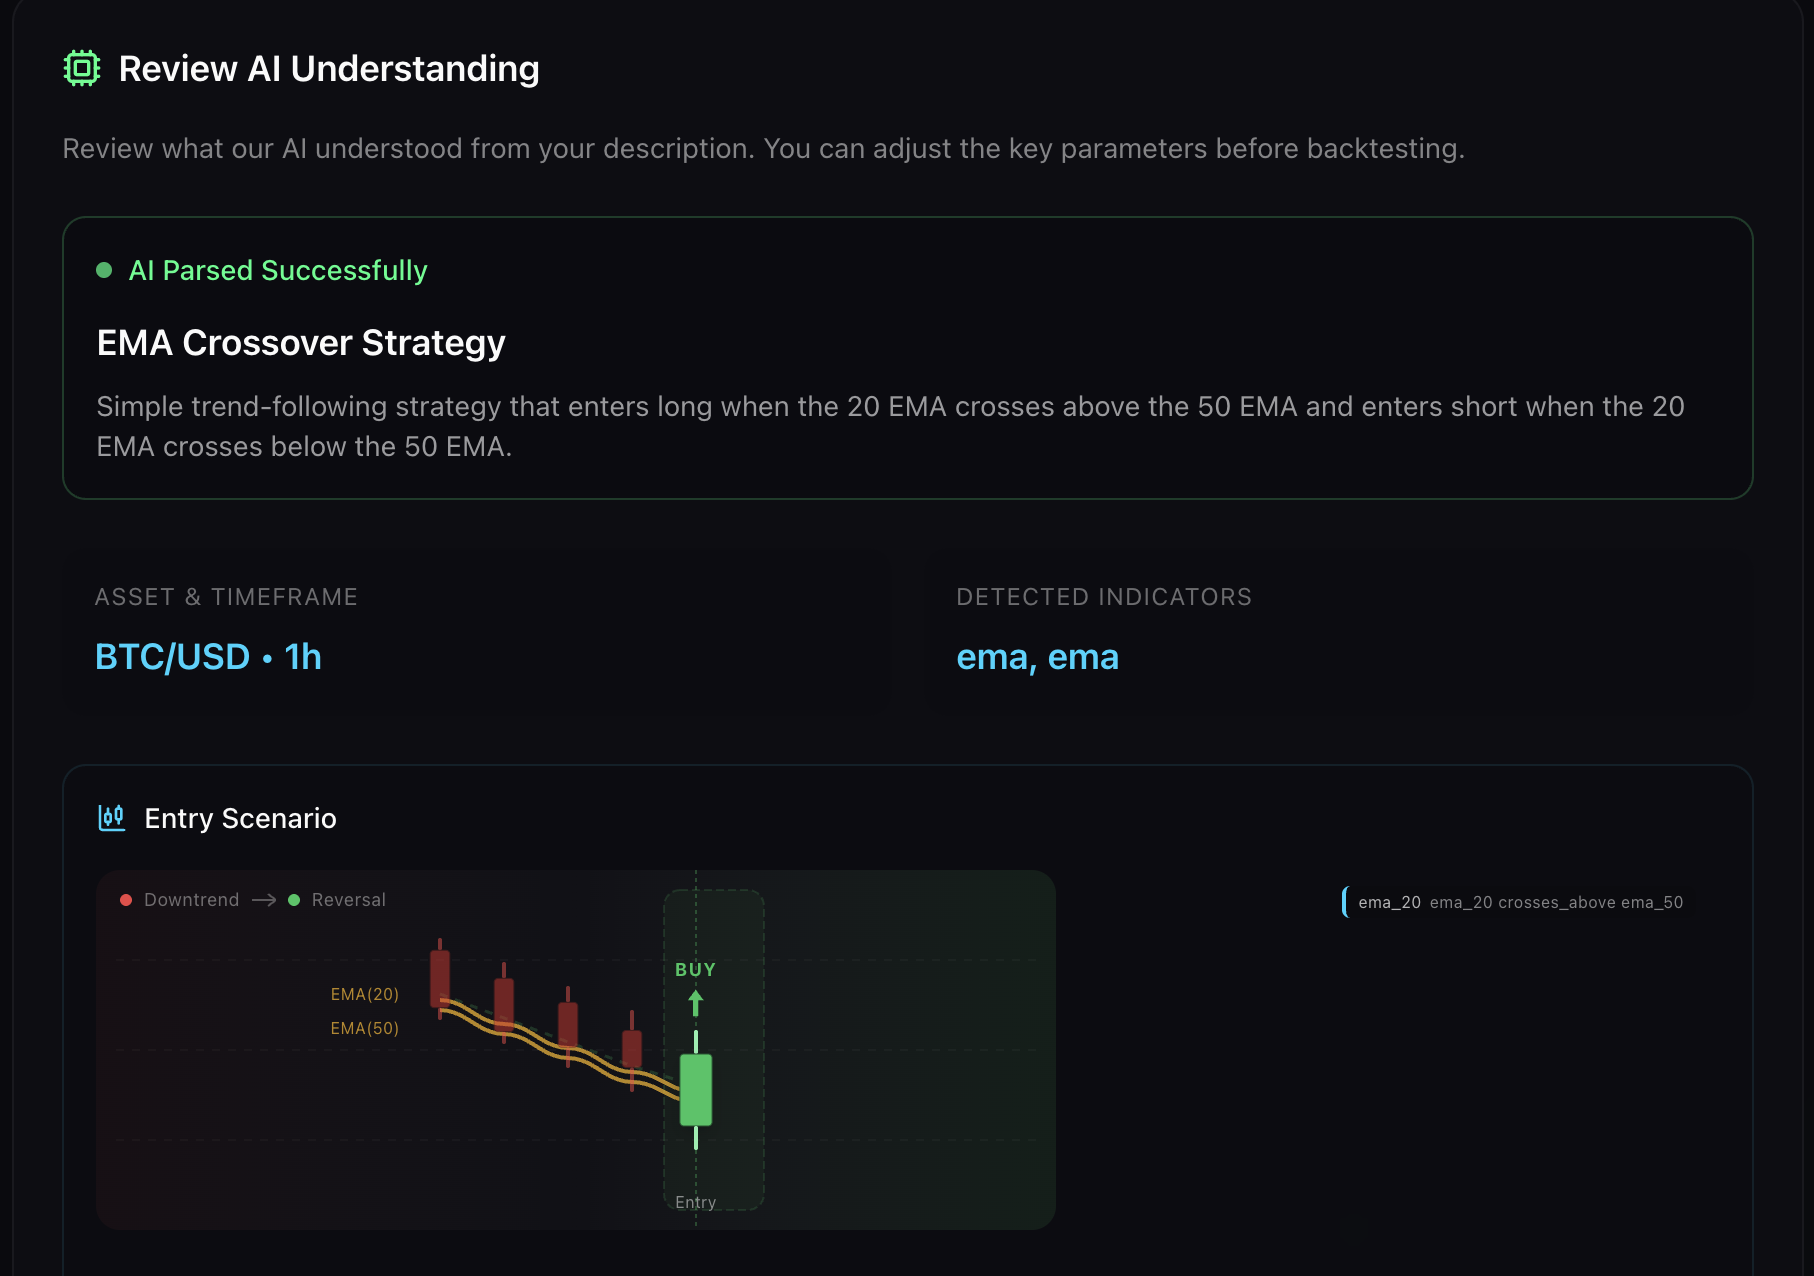Screen dimensions: 1814x1276
Task: Select the BTC/USD • 1h asset value
Action: point(208,657)
